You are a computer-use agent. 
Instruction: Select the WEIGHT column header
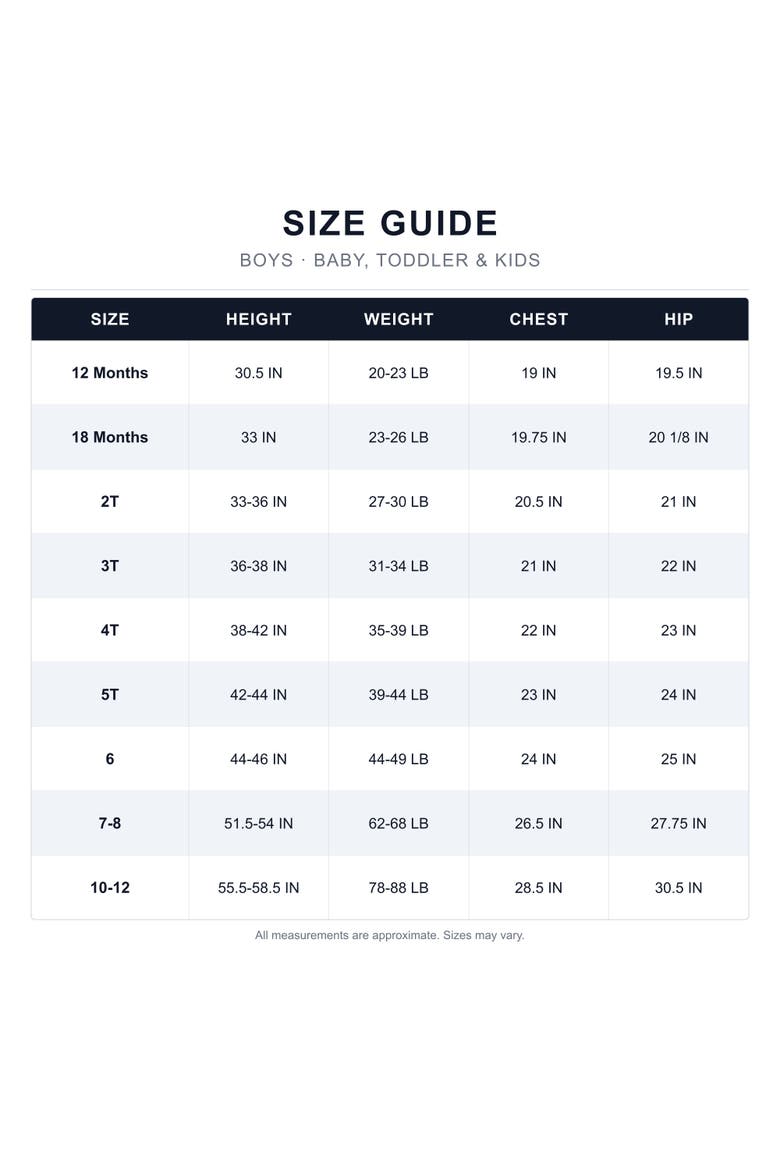399,319
